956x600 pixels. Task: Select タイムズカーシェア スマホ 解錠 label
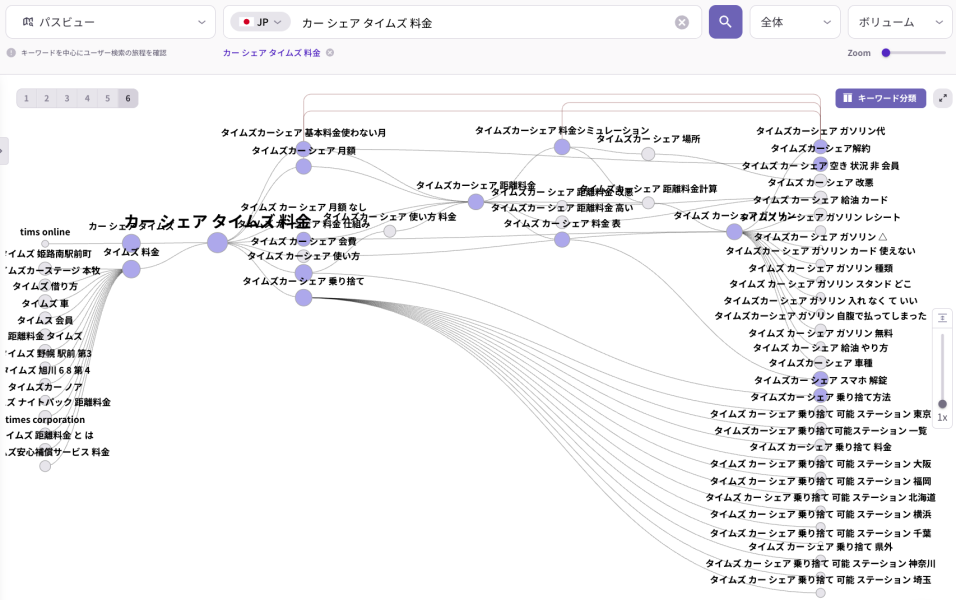click(x=821, y=380)
